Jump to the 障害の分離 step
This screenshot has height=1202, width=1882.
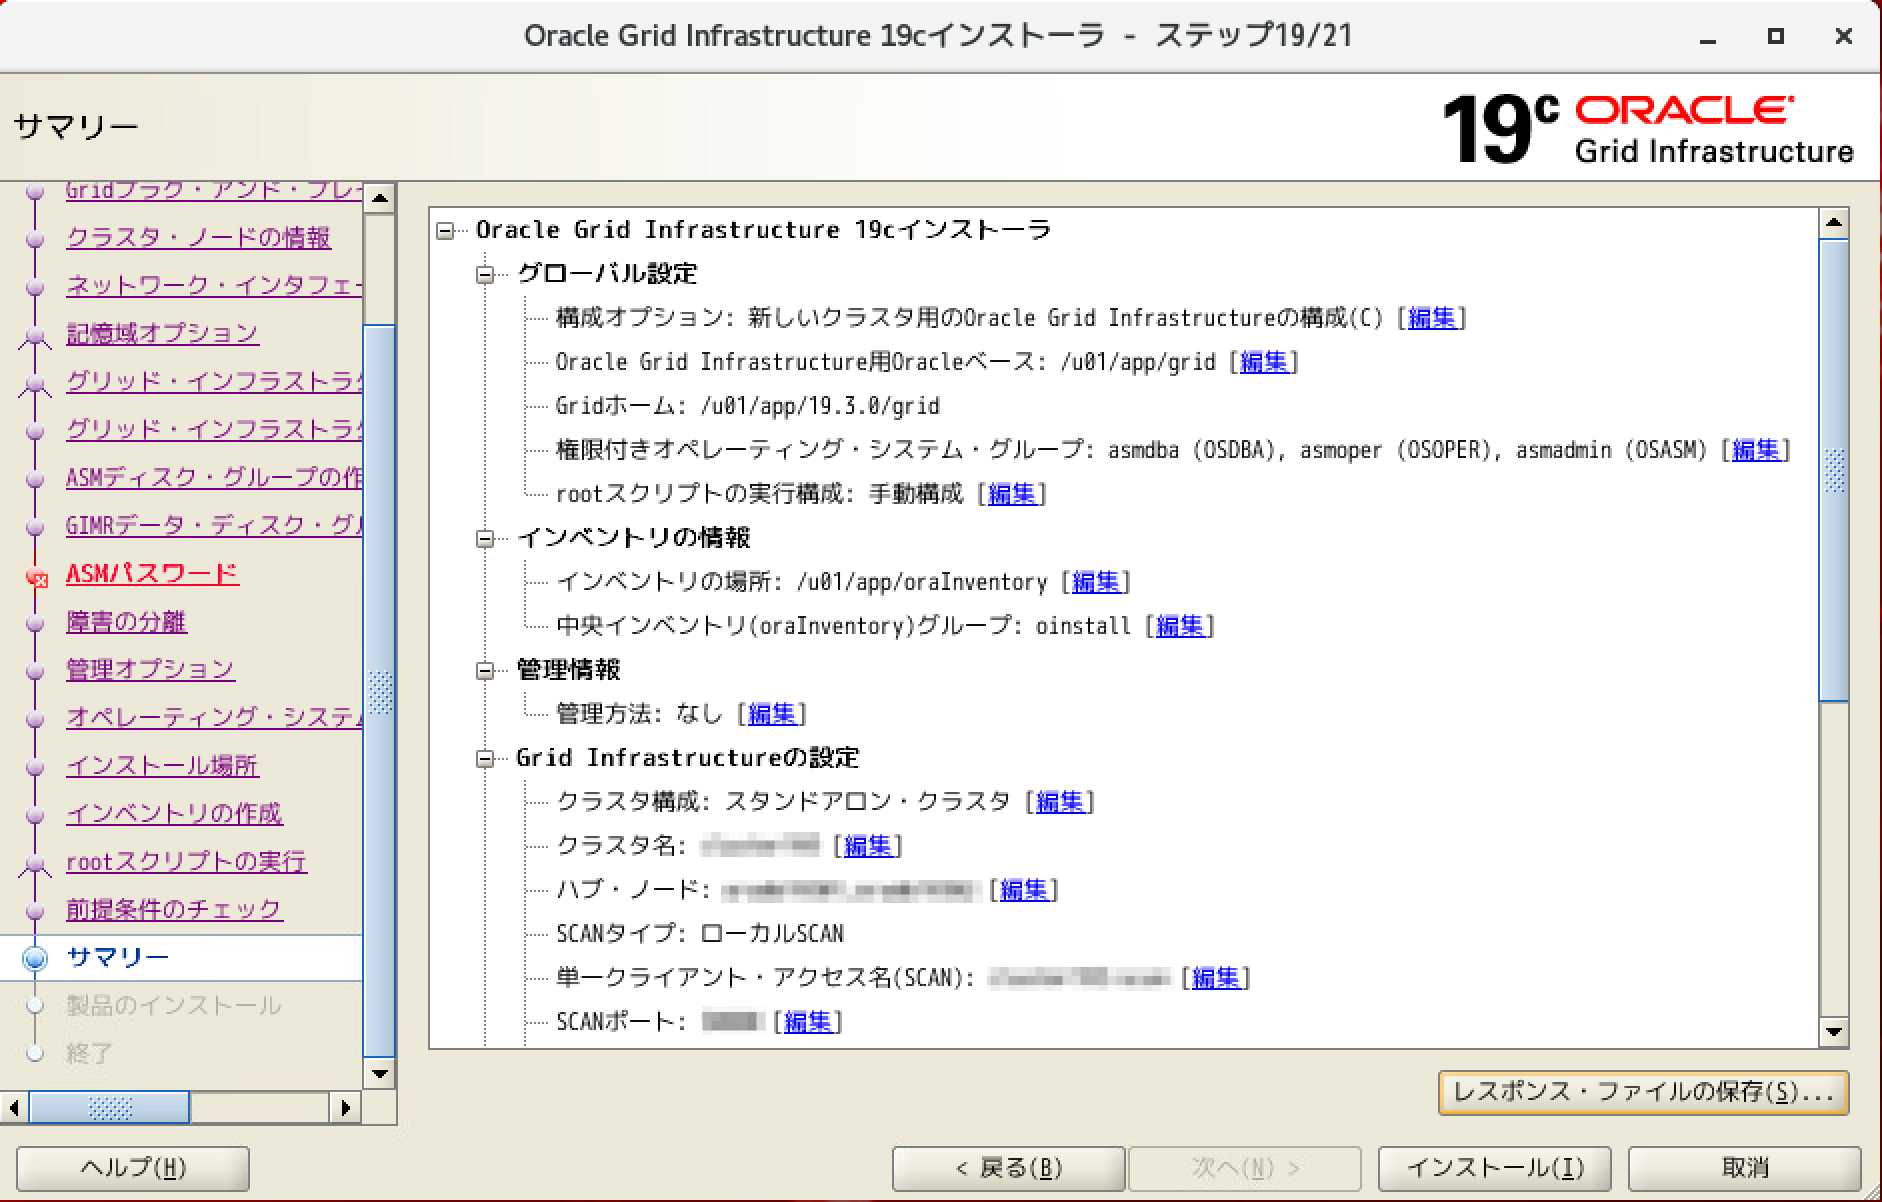[126, 622]
